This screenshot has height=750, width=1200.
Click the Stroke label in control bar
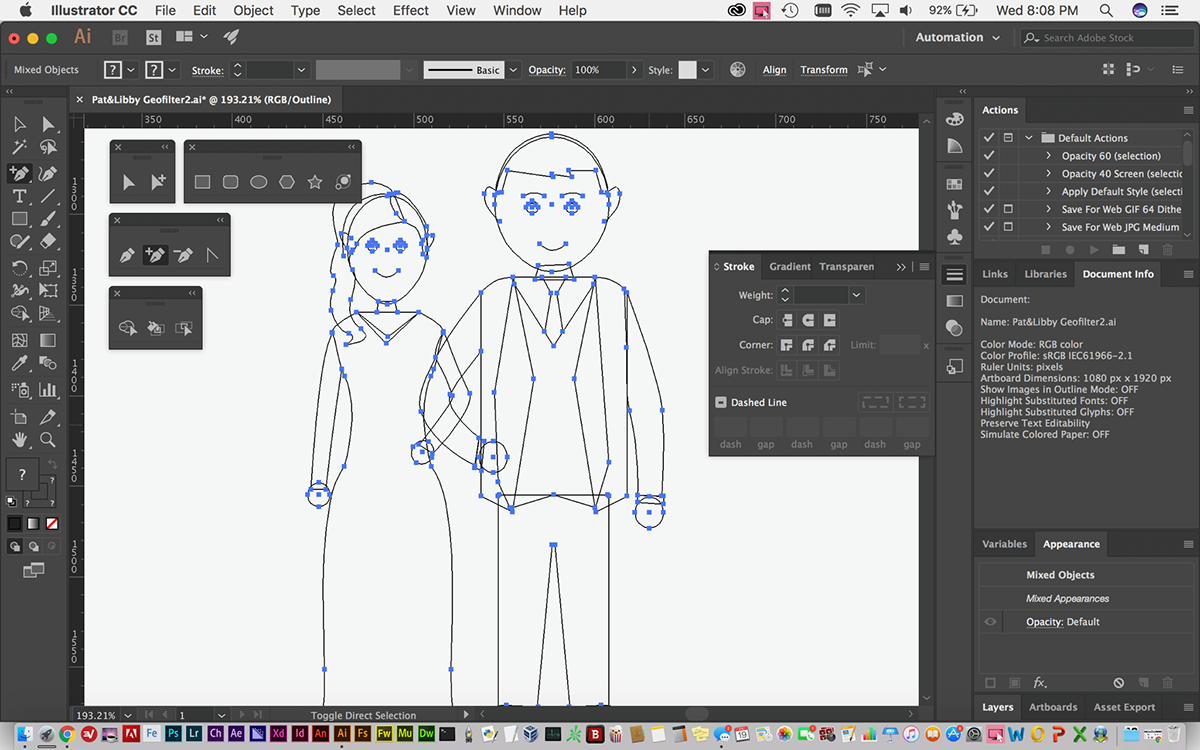(x=207, y=70)
